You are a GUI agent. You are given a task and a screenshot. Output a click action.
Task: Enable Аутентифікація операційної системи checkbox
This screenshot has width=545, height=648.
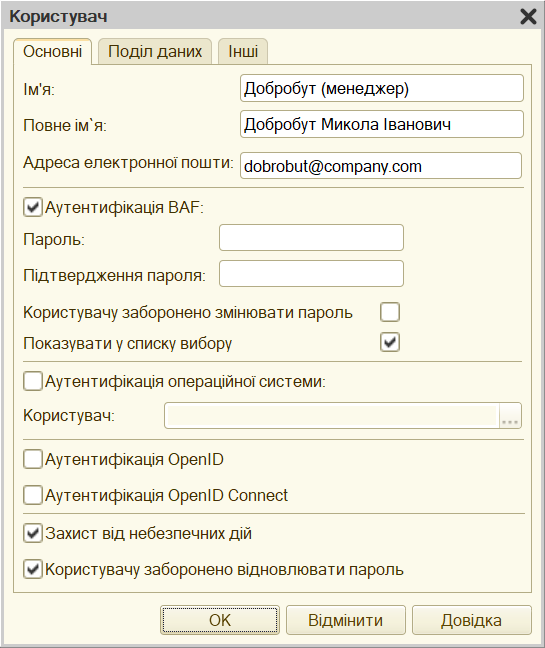point(33,381)
